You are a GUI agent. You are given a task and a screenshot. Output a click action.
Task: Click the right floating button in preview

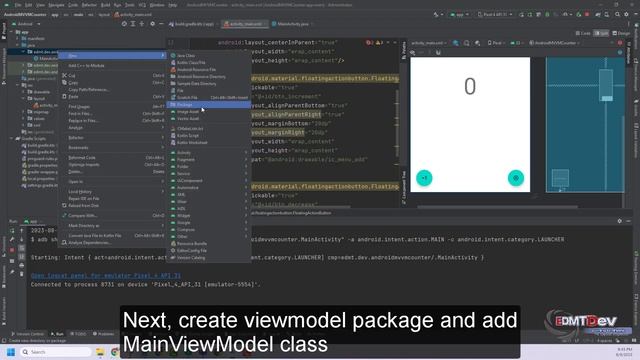(x=516, y=178)
